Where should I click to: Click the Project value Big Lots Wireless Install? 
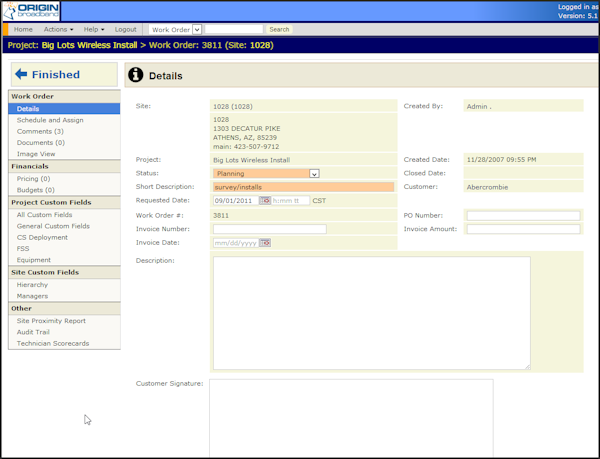pyautogui.click(x=251, y=160)
